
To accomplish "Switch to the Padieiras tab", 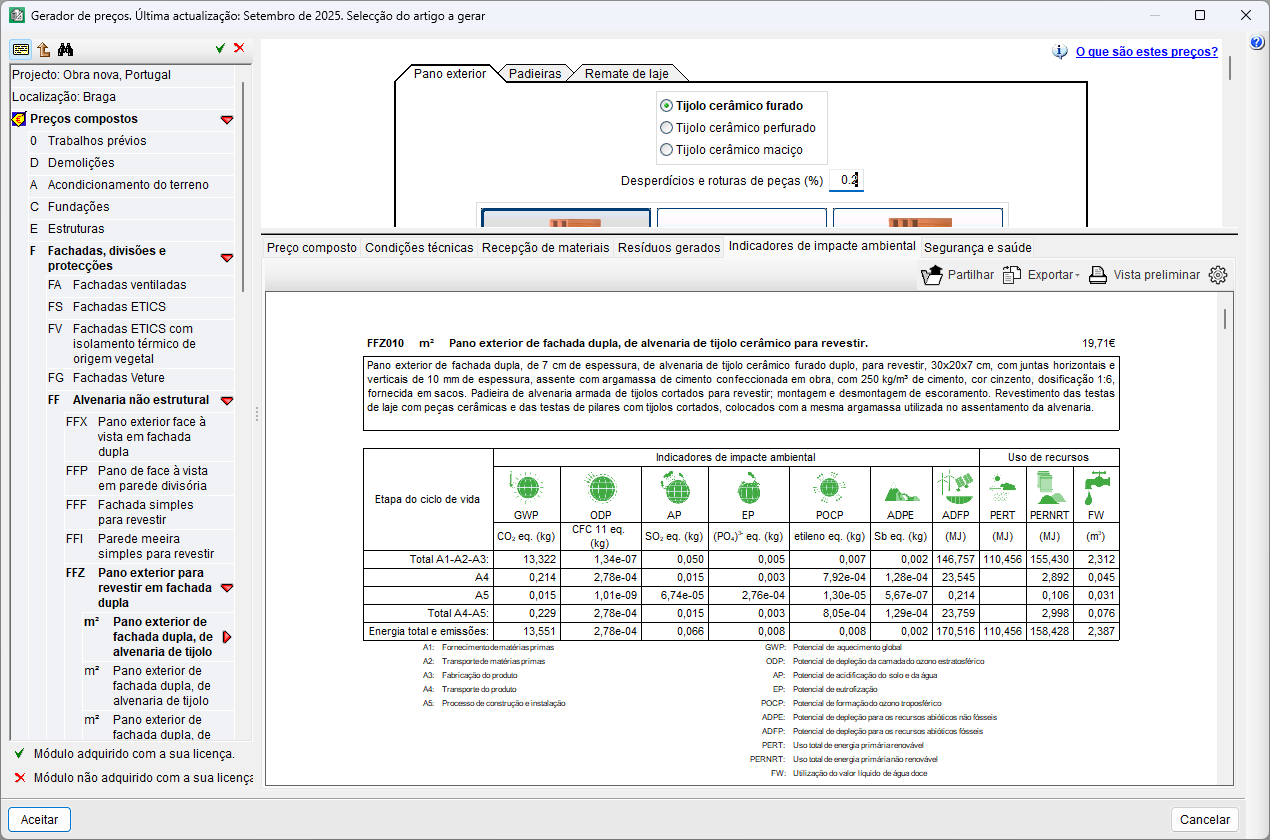I will pyautogui.click(x=534, y=73).
